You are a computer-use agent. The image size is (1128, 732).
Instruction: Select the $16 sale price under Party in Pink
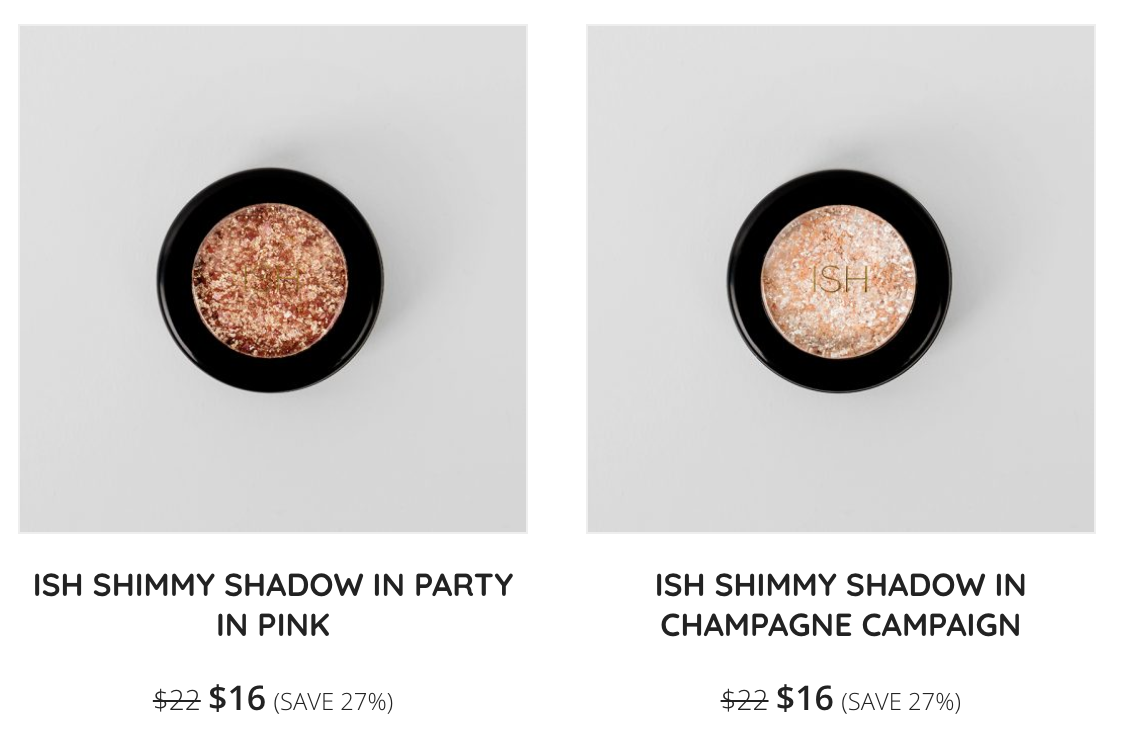[x=237, y=697]
